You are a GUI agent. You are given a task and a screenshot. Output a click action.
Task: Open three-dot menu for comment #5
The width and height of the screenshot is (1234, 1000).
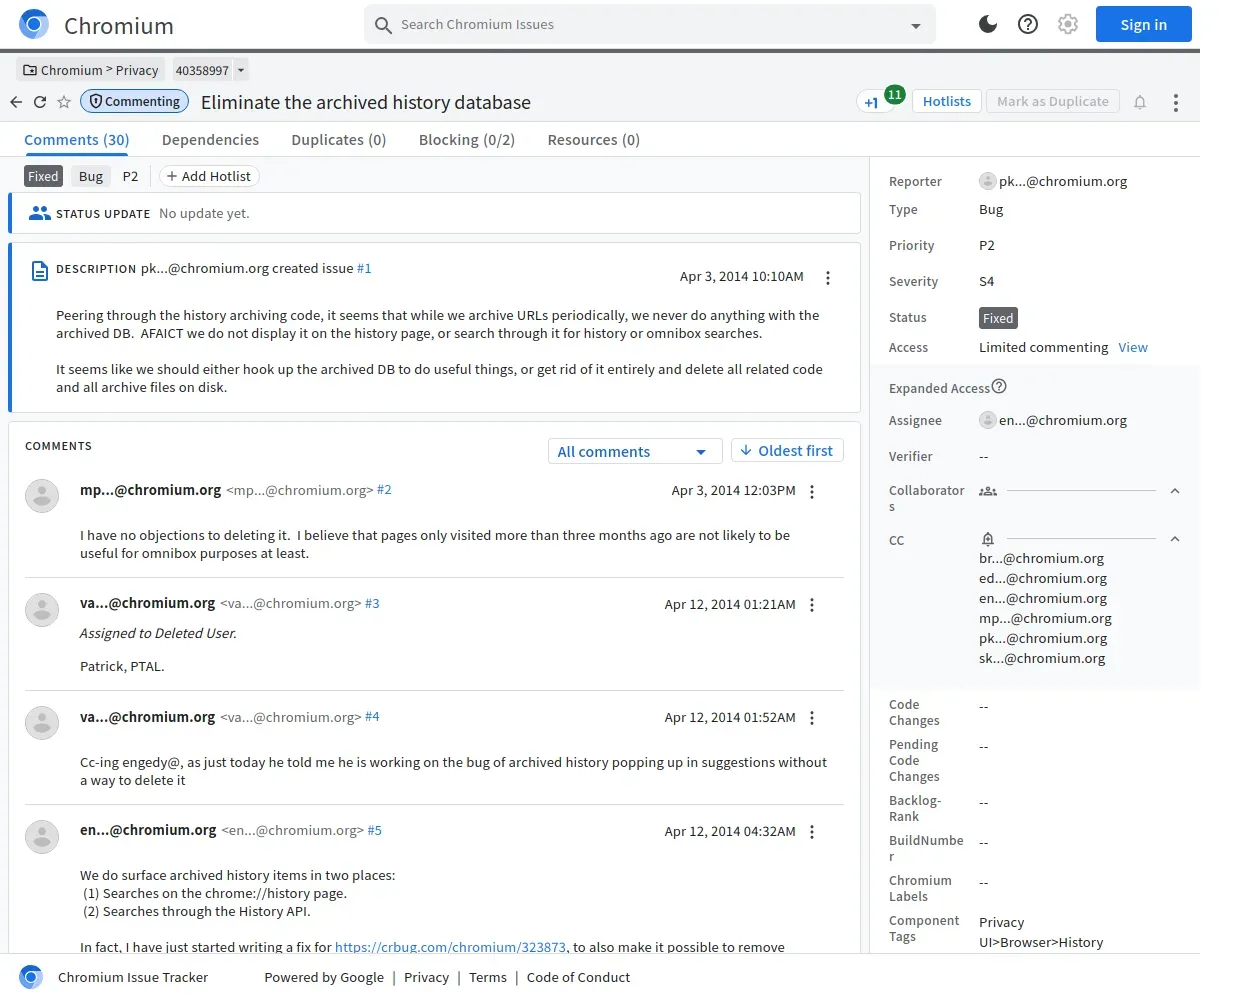(812, 832)
